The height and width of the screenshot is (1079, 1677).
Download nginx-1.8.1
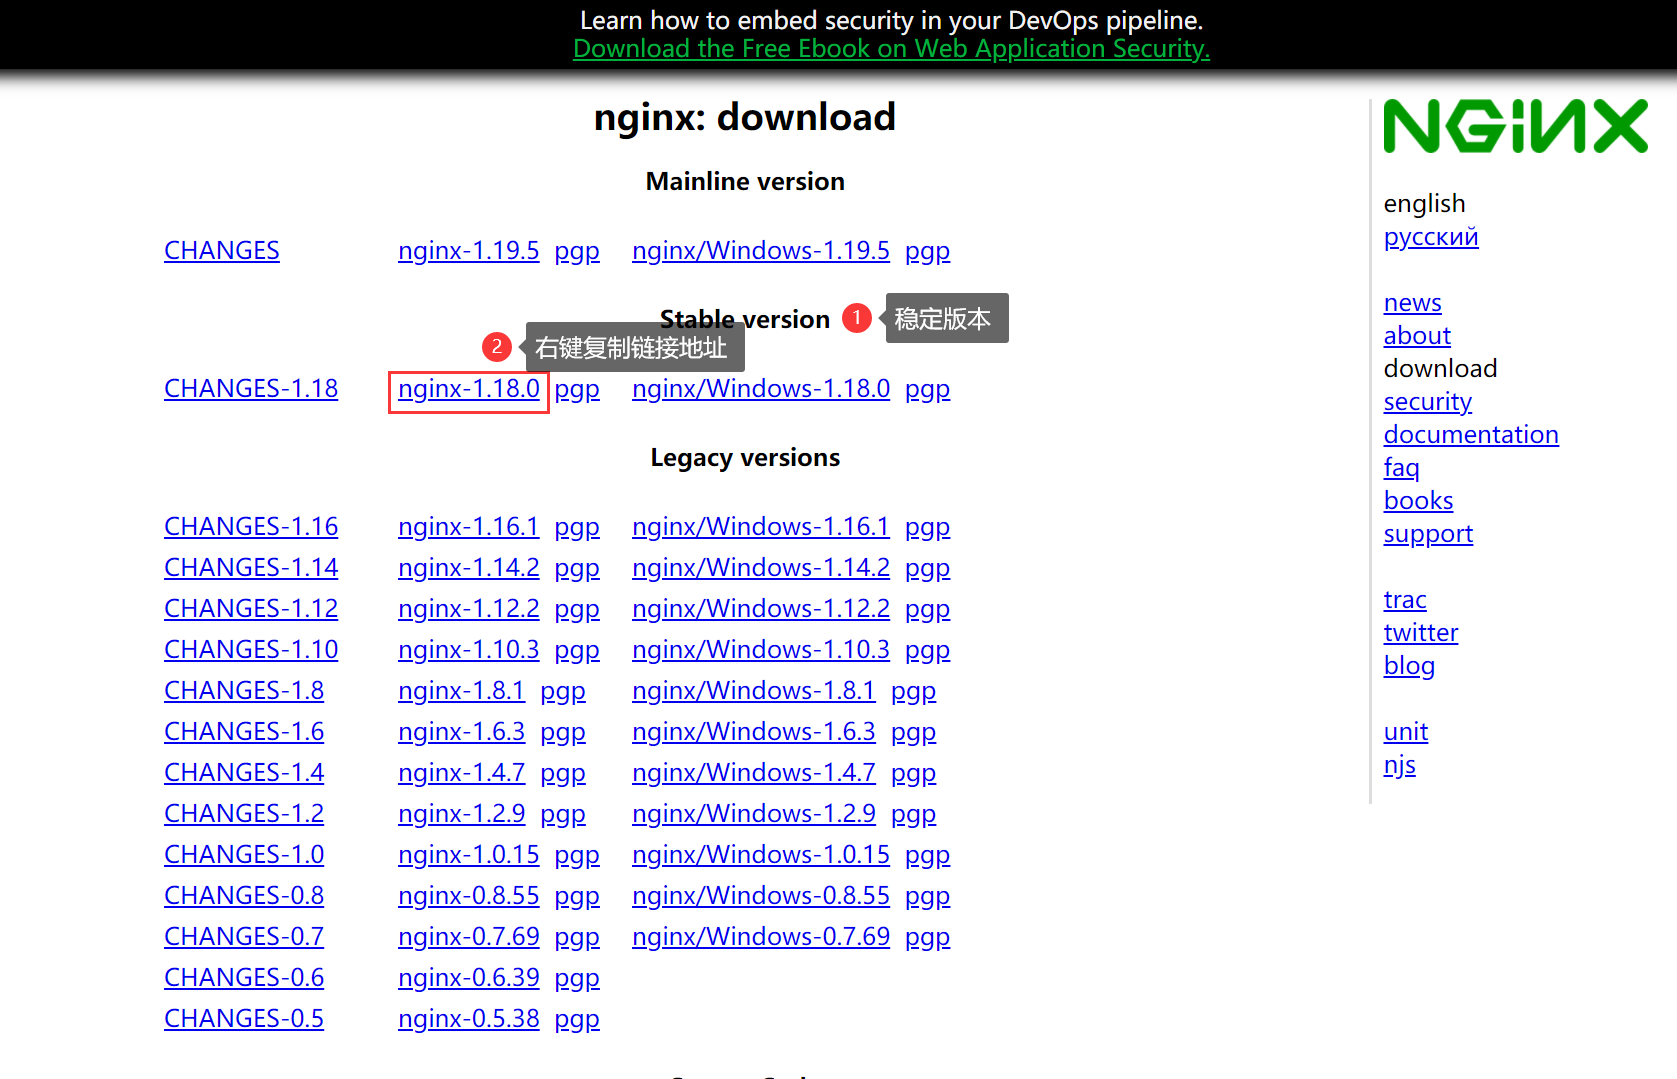461,690
